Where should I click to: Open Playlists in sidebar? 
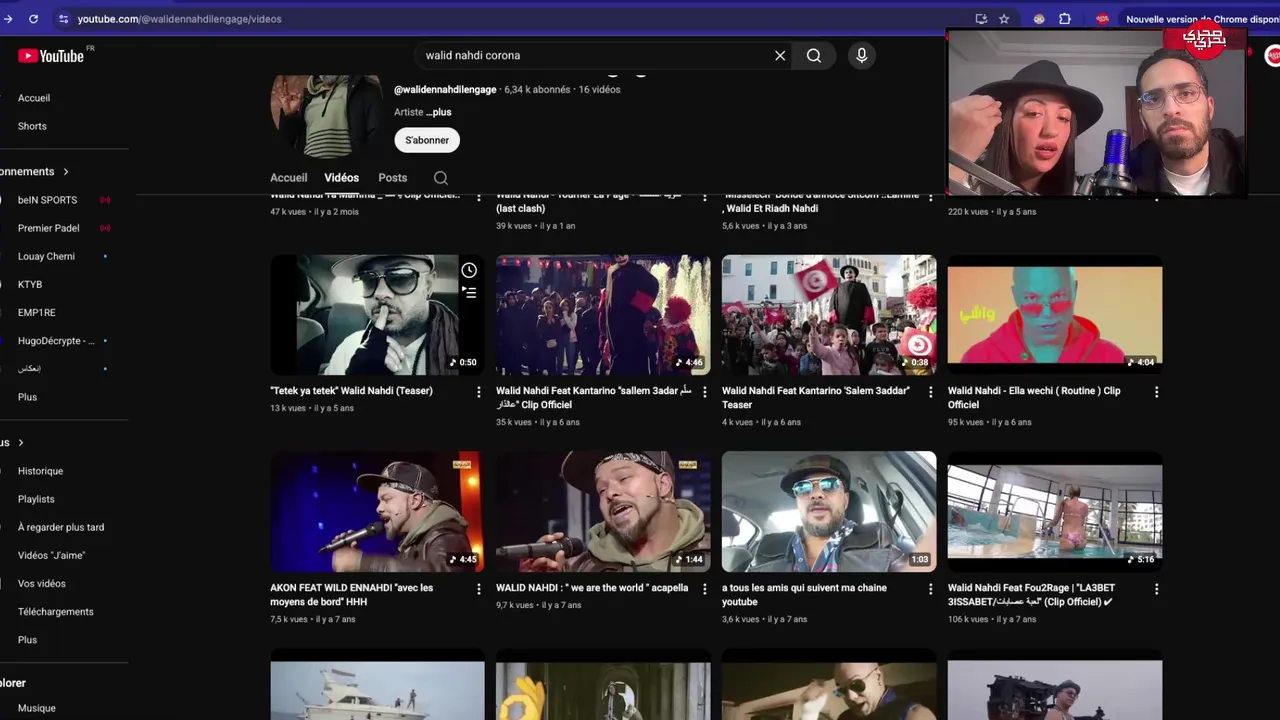click(x=36, y=499)
